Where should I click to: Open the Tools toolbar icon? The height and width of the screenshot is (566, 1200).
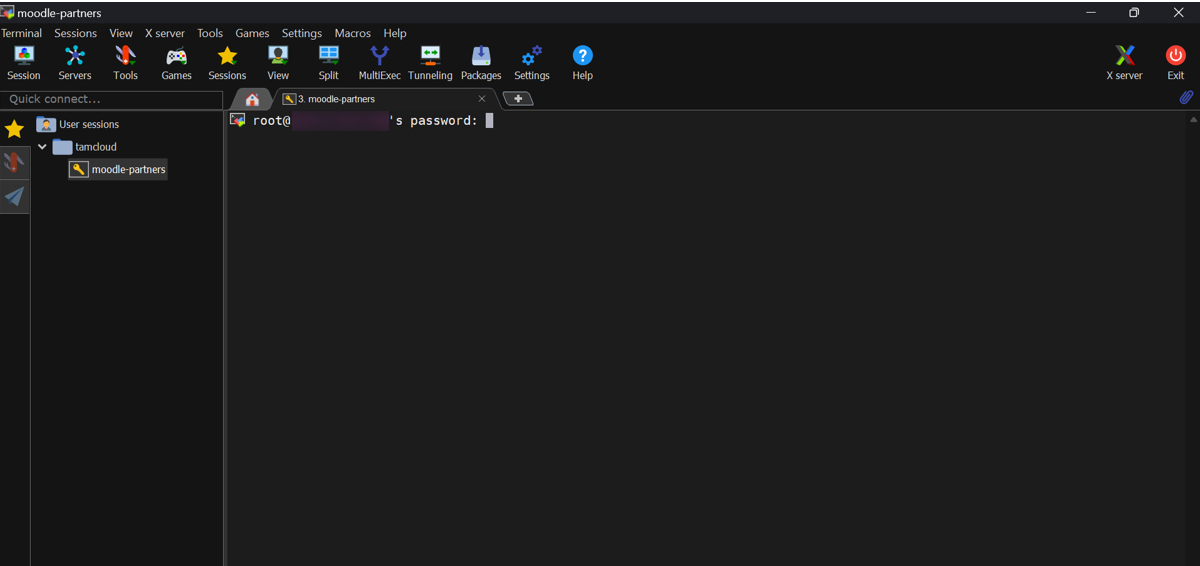pyautogui.click(x=125, y=62)
